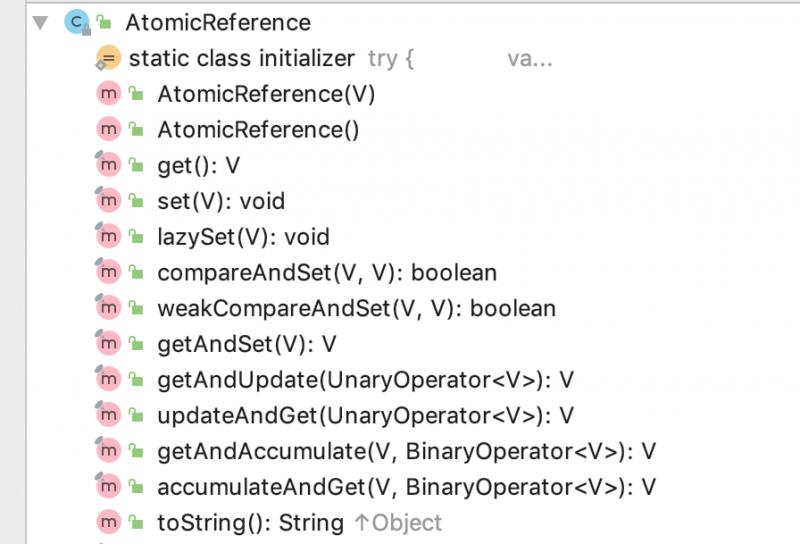Click the AtomicReference class name
800x544 pixels.
[x=218, y=22]
